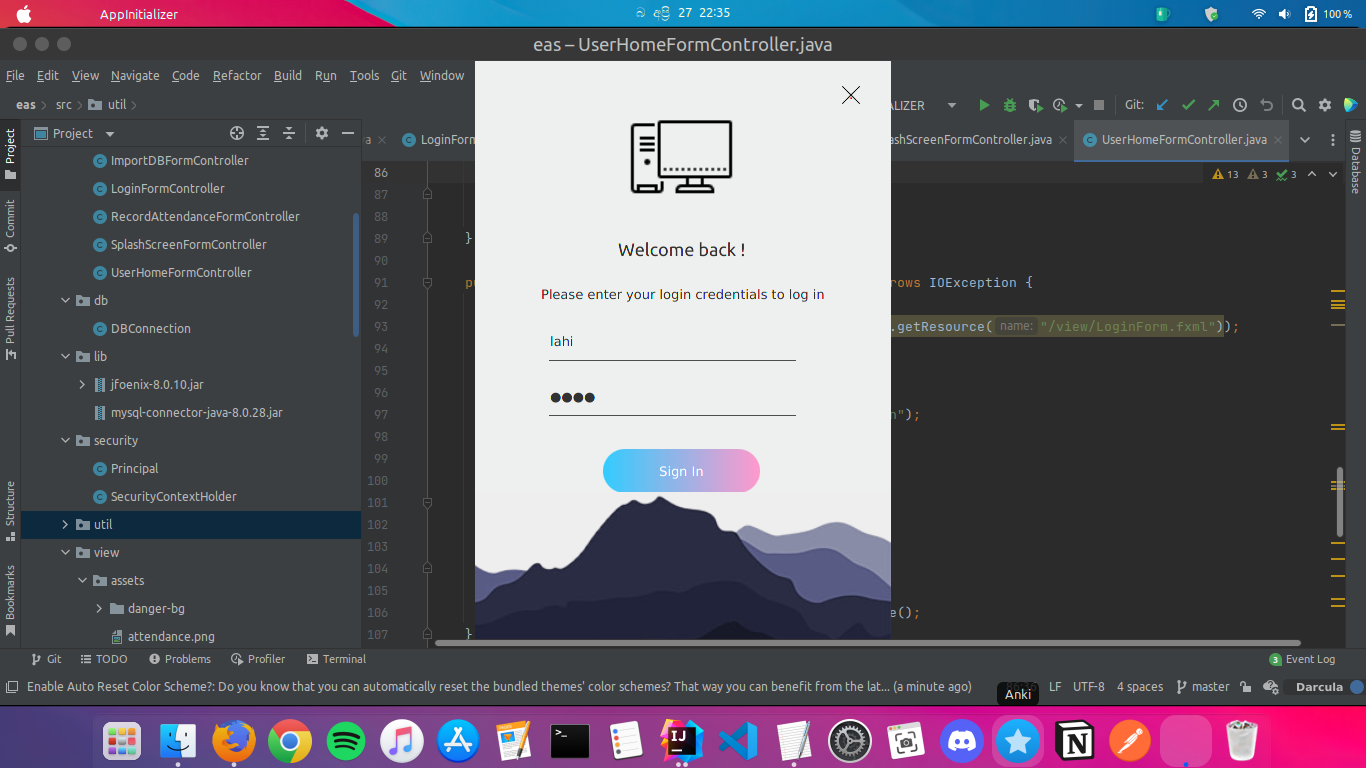Image resolution: width=1366 pixels, height=768 pixels.
Task: Click the username field containing lahi
Action: point(672,342)
